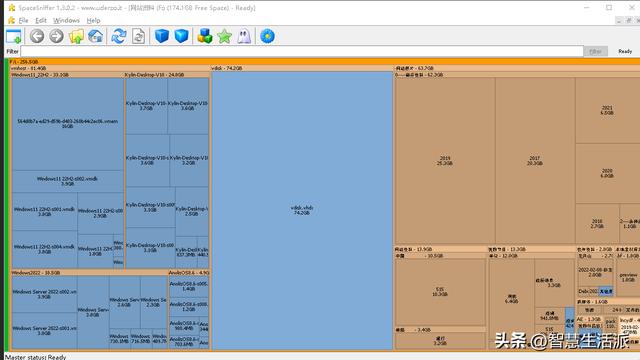Toggle unknown space display with ghost icon

(244, 36)
